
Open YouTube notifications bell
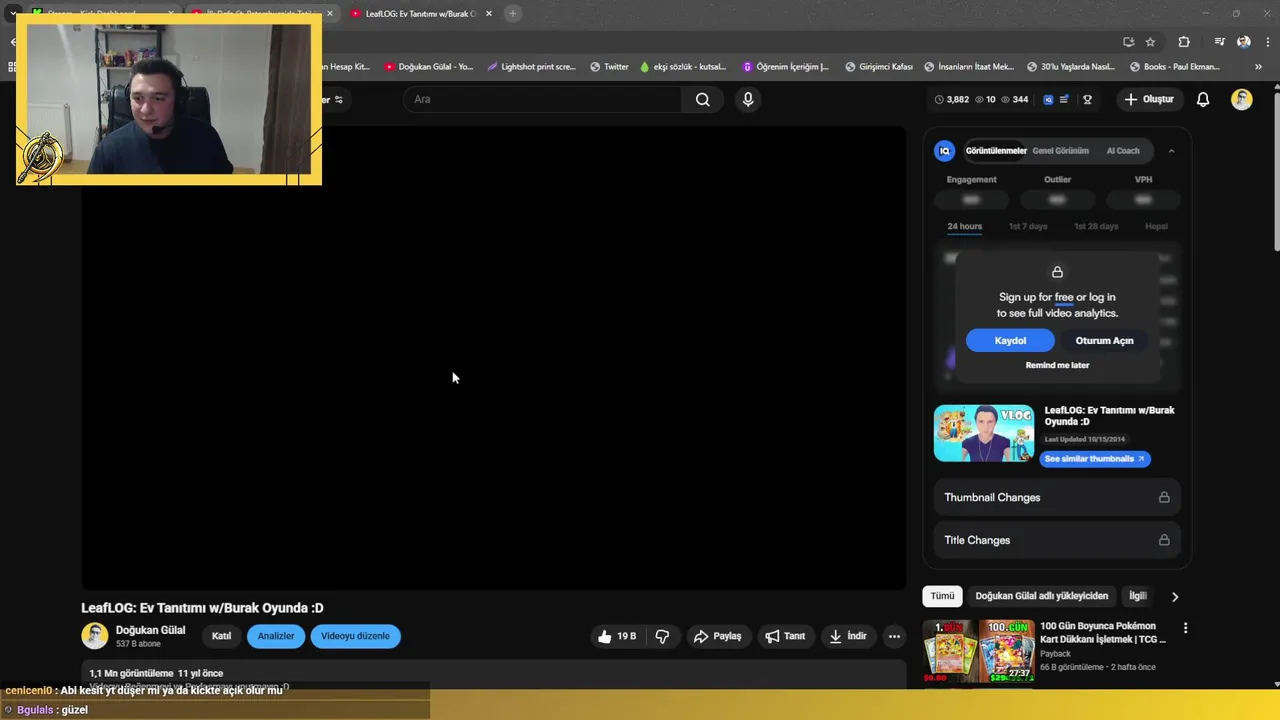(1203, 99)
